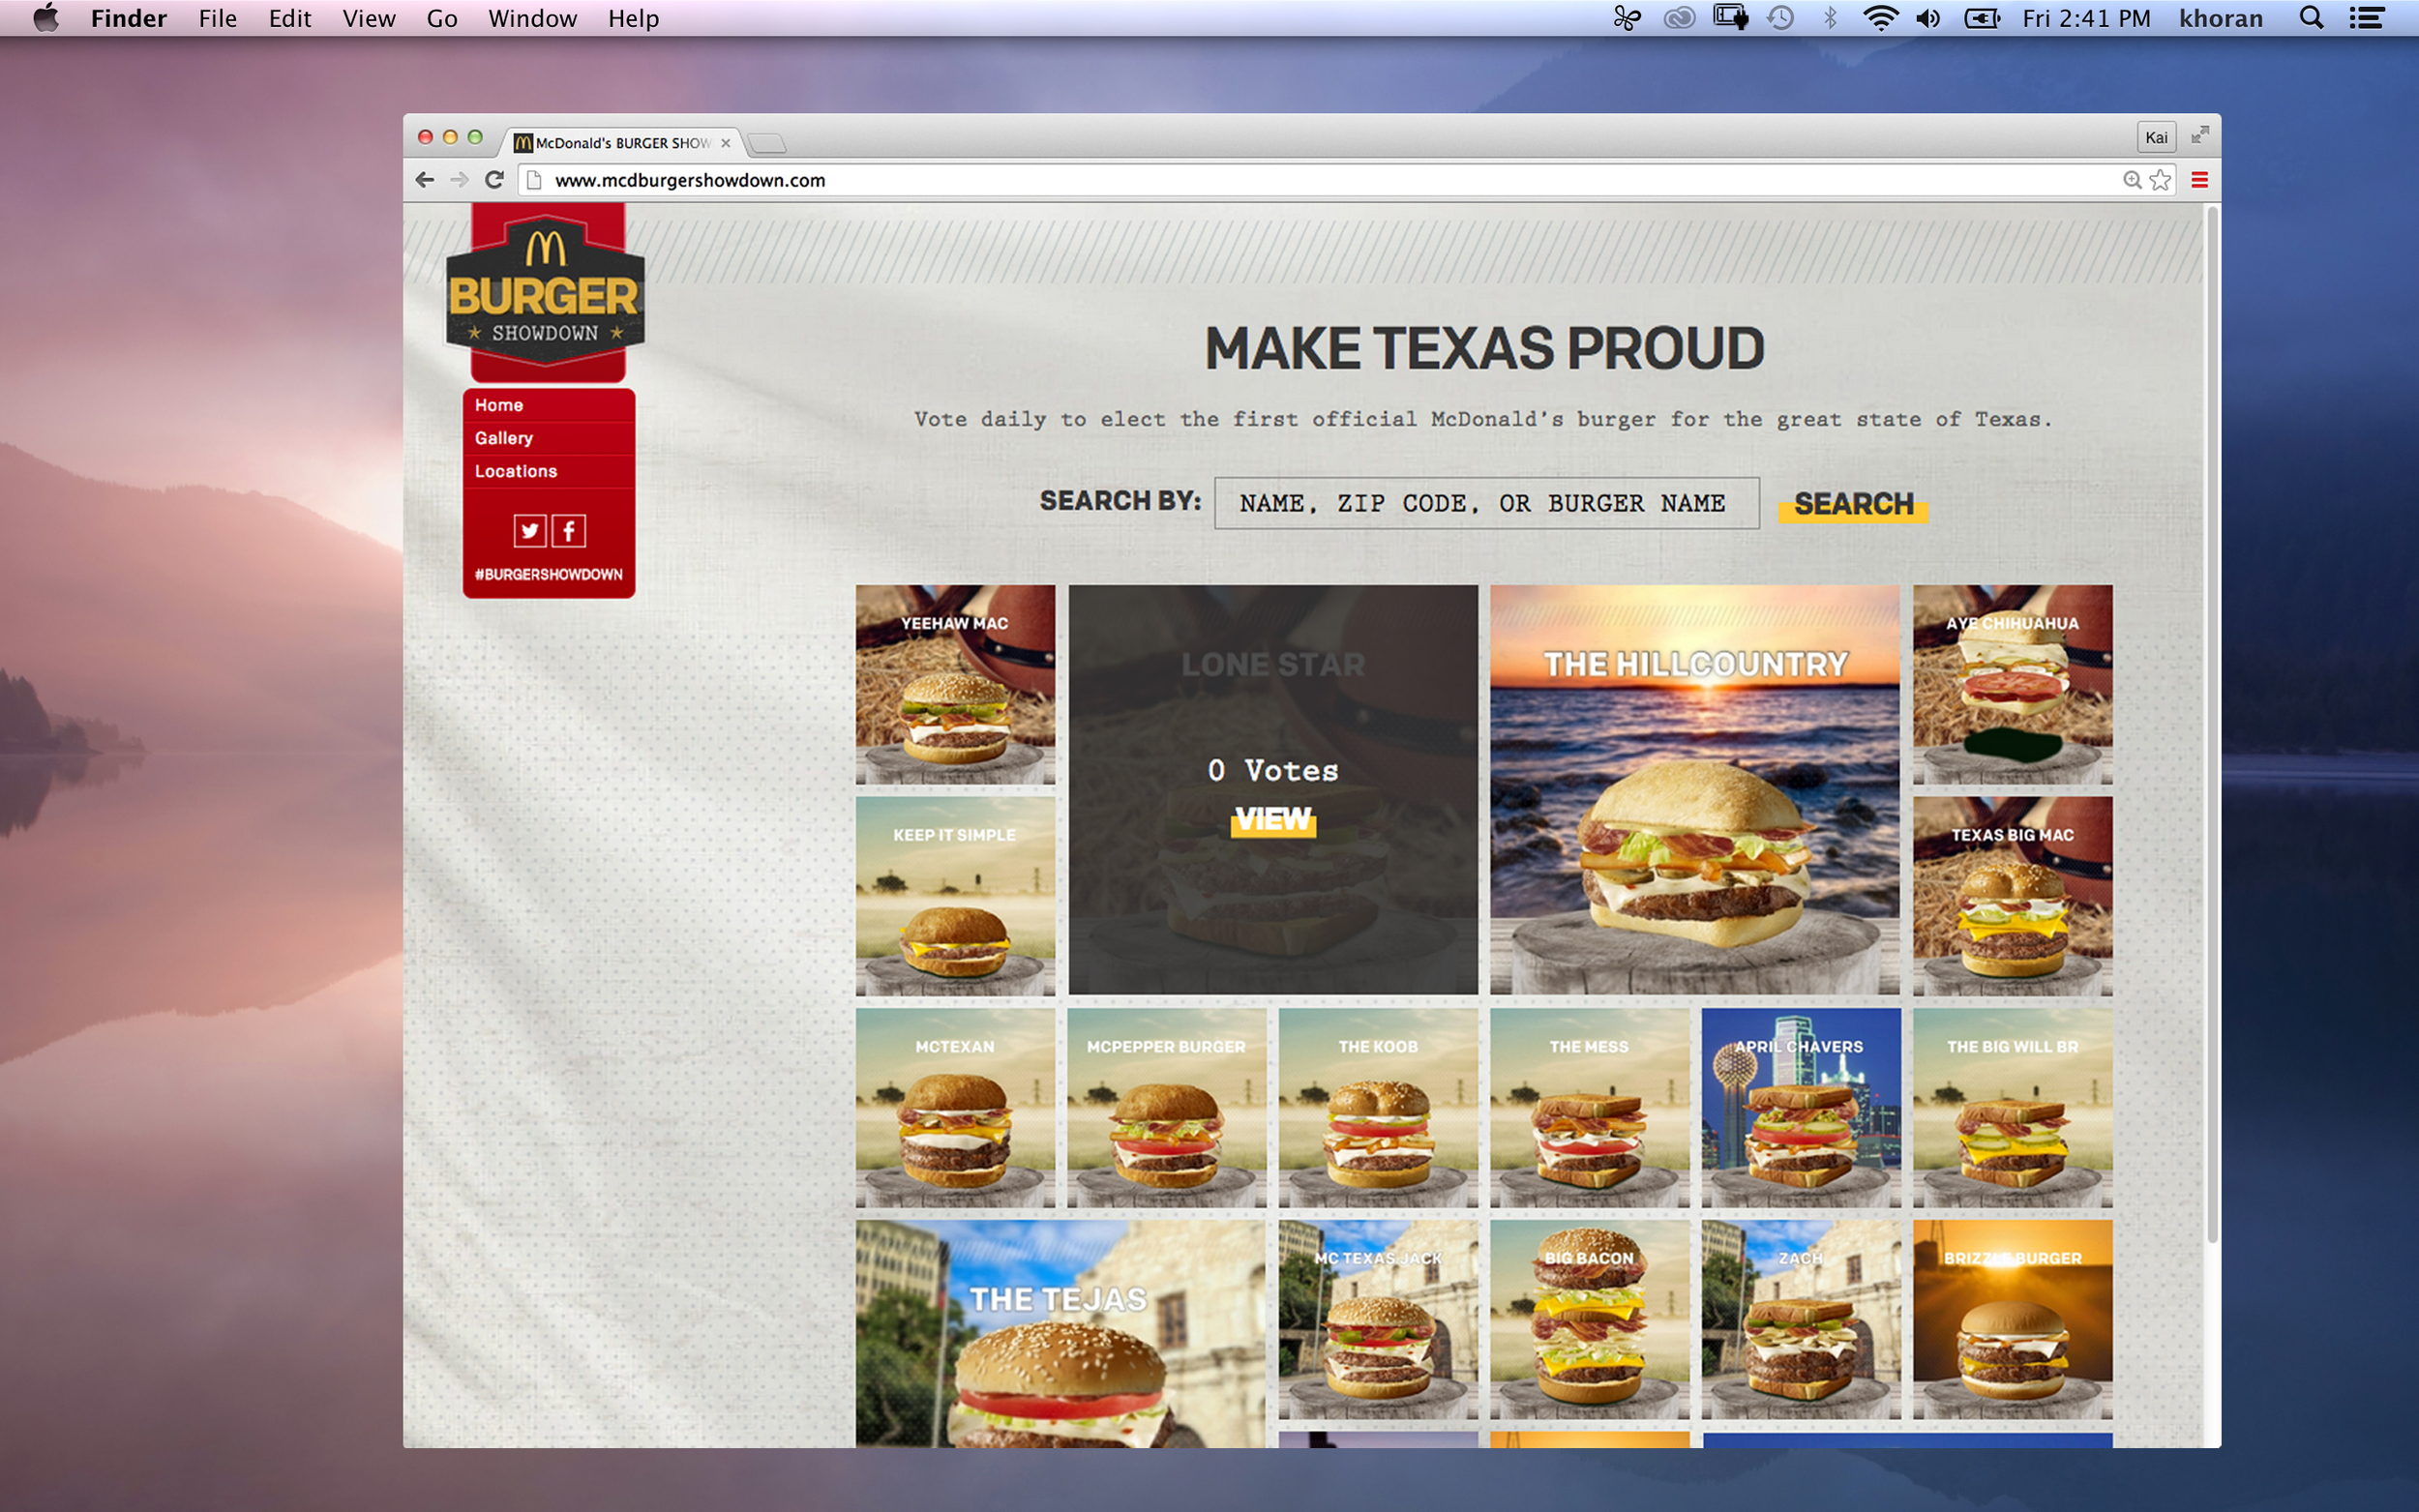This screenshot has height=1512, width=2419.
Task: Open the Apple menu
Action: 46,18
